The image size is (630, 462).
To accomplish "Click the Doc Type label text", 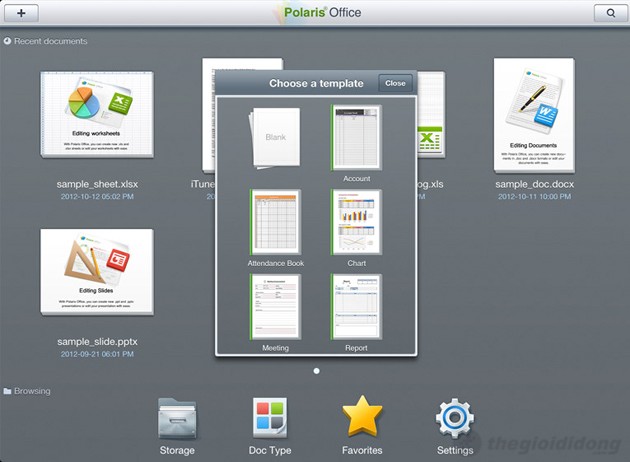I will [270, 450].
